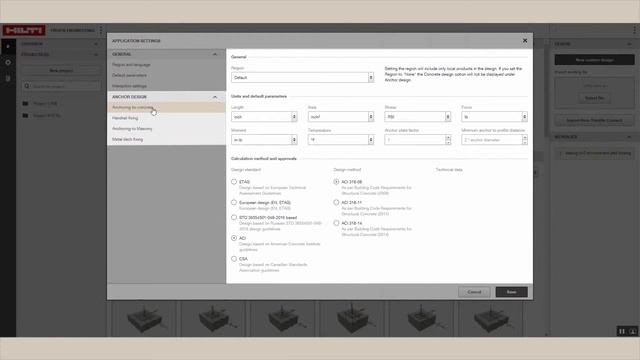Choose the ACI 318-11 design method
Viewport: 640px width, 360px height.
coord(336,202)
